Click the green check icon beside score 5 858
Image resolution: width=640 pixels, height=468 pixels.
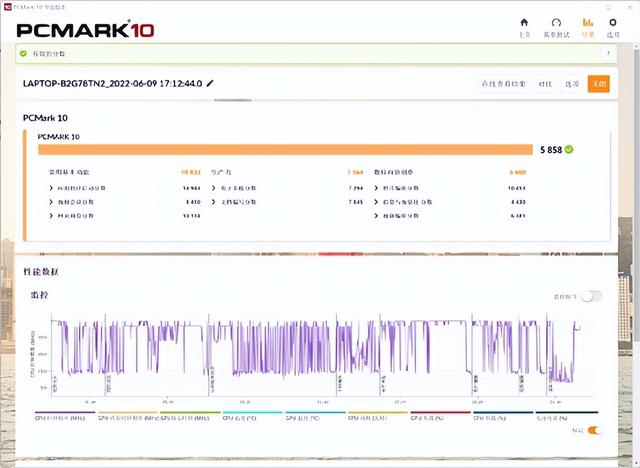tap(569, 150)
